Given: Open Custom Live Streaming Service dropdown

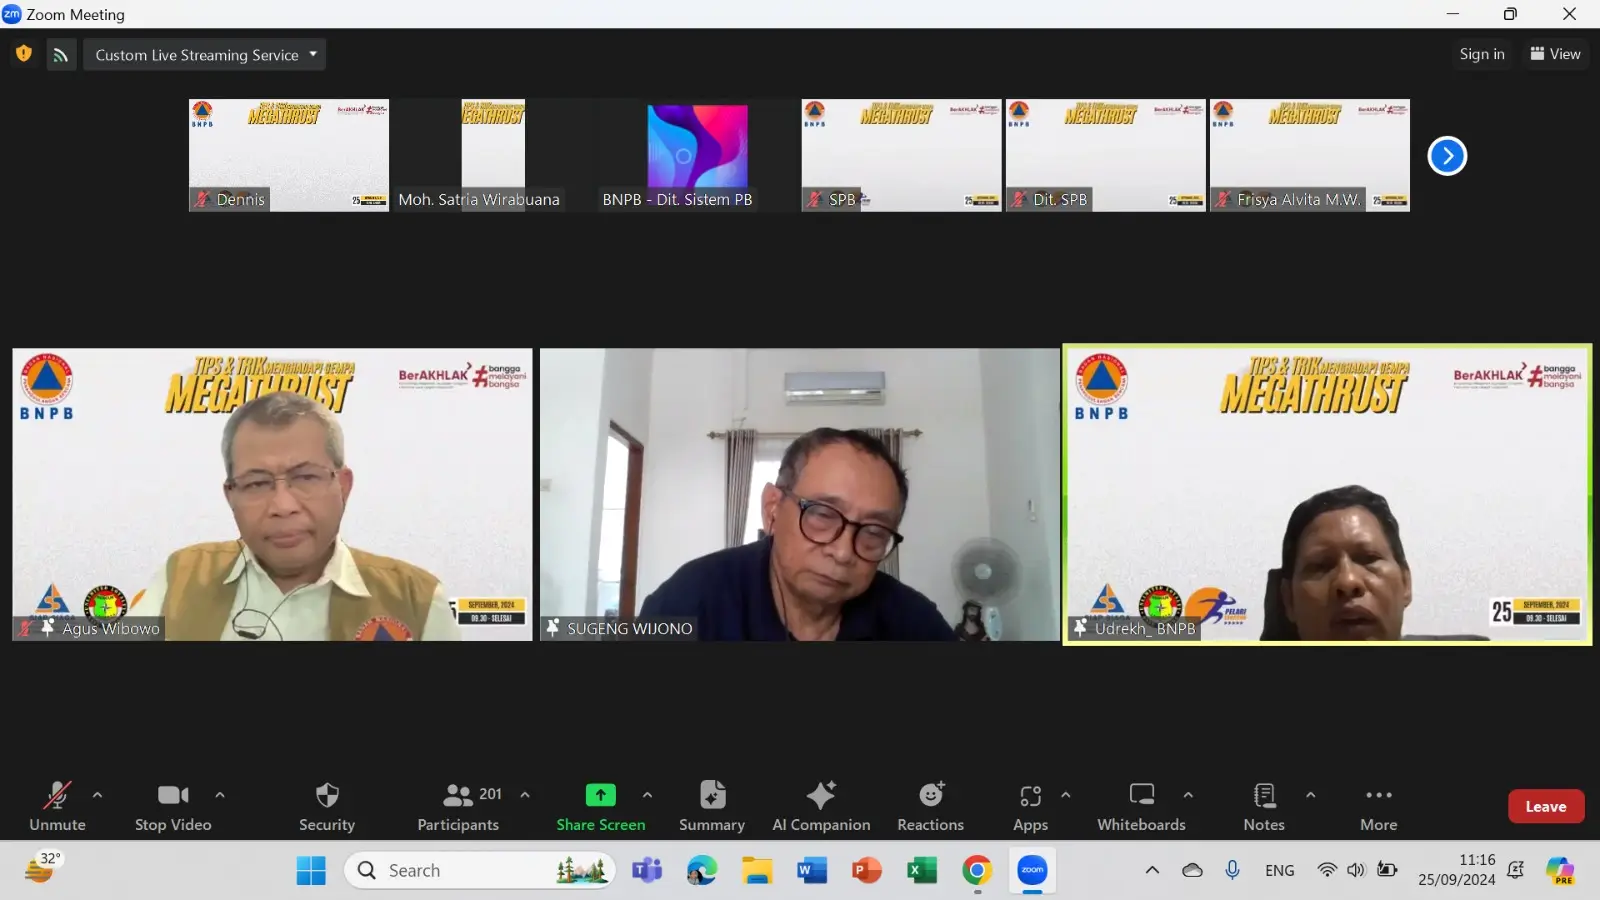Looking at the screenshot, I should pos(205,55).
